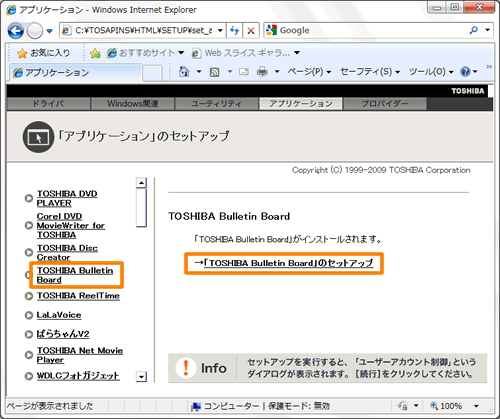Expand the address bar dropdown arrow

[x=220, y=31]
